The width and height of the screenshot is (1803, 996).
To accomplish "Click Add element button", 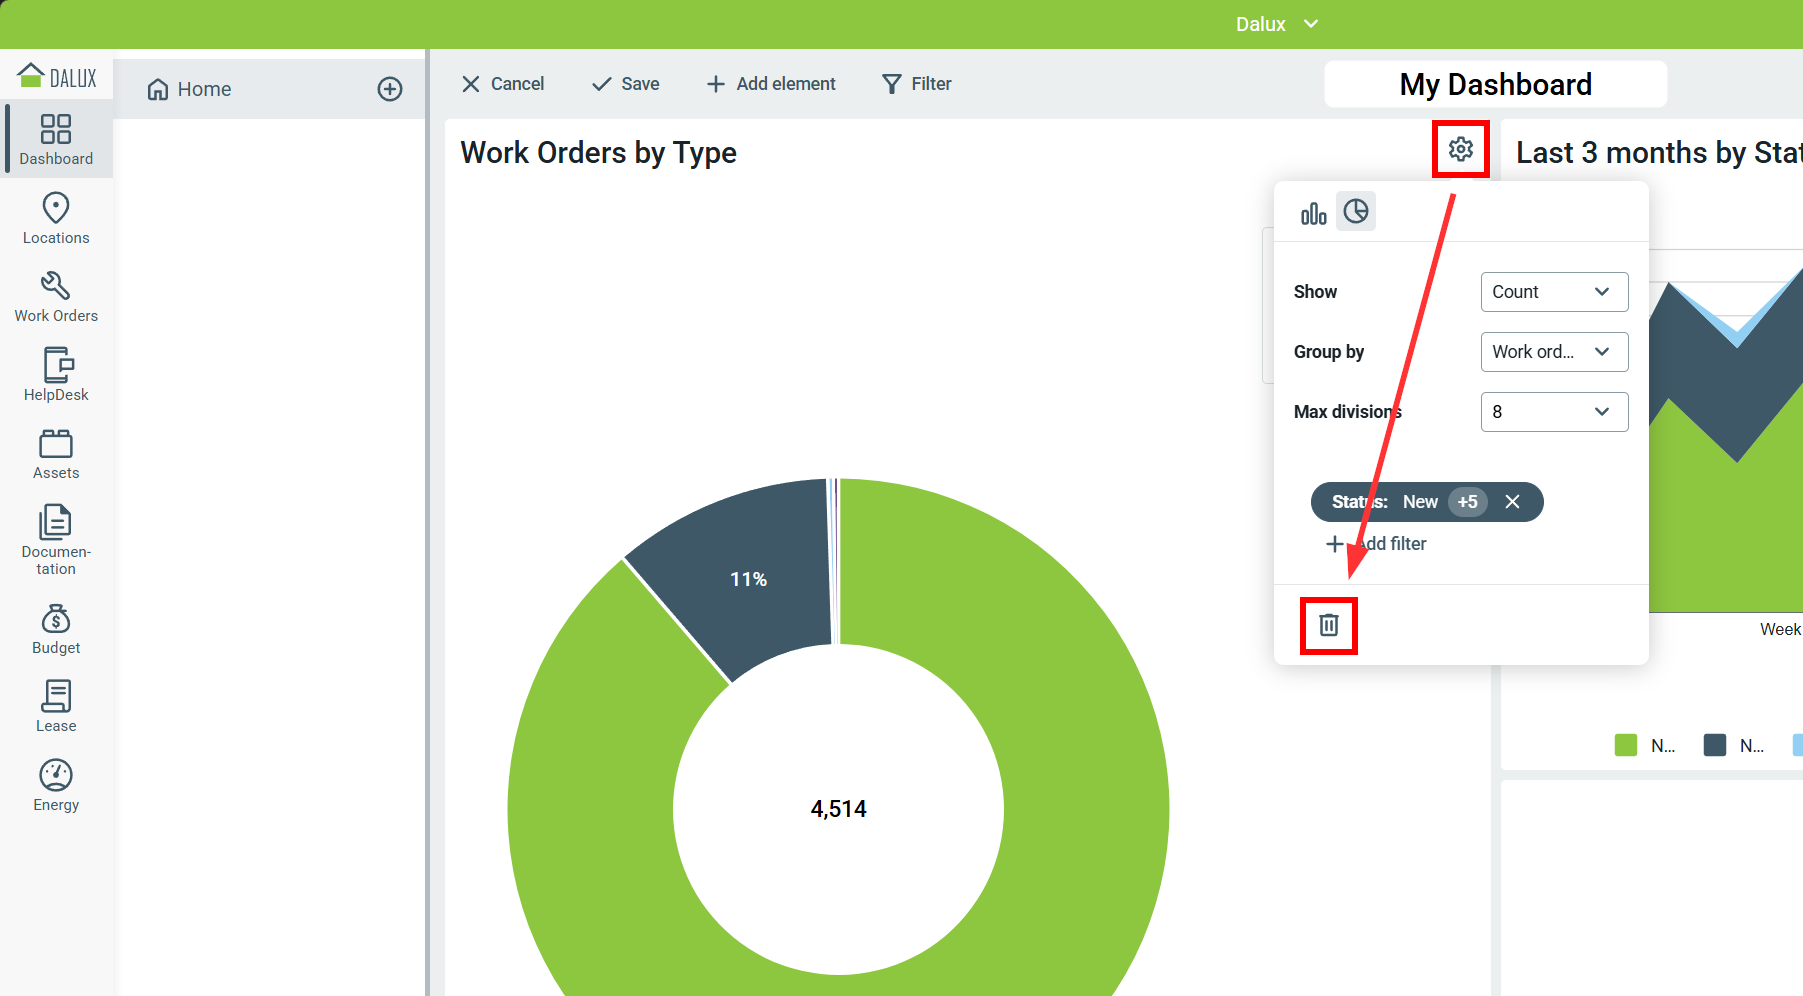I will [x=771, y=84].
